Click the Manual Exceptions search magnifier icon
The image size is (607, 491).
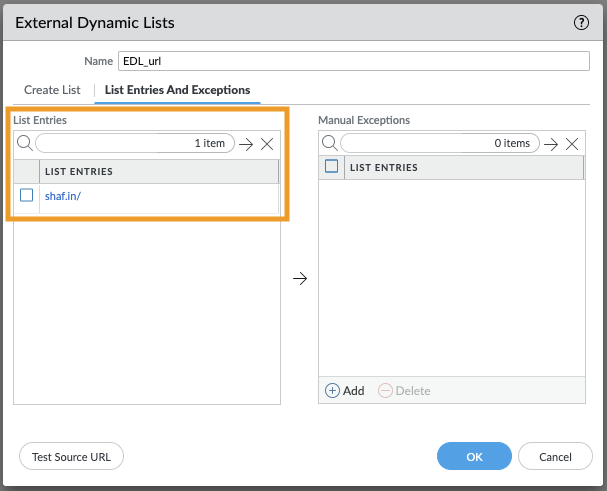tap(329, 143)
